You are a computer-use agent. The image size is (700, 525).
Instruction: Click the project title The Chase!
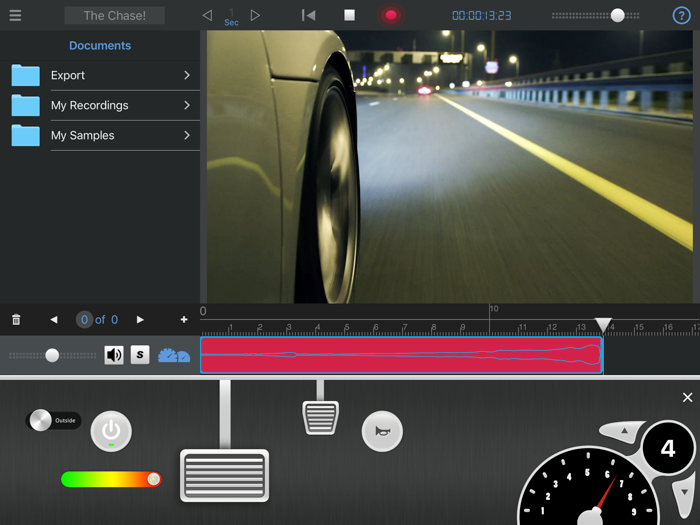coord(115,16)
